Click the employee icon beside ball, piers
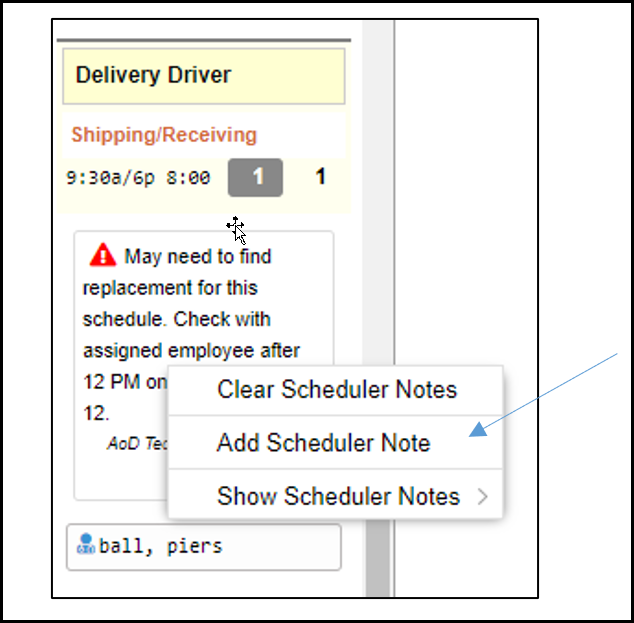The image size is (634, 623). pyautogui.click(x=85, y=543)
